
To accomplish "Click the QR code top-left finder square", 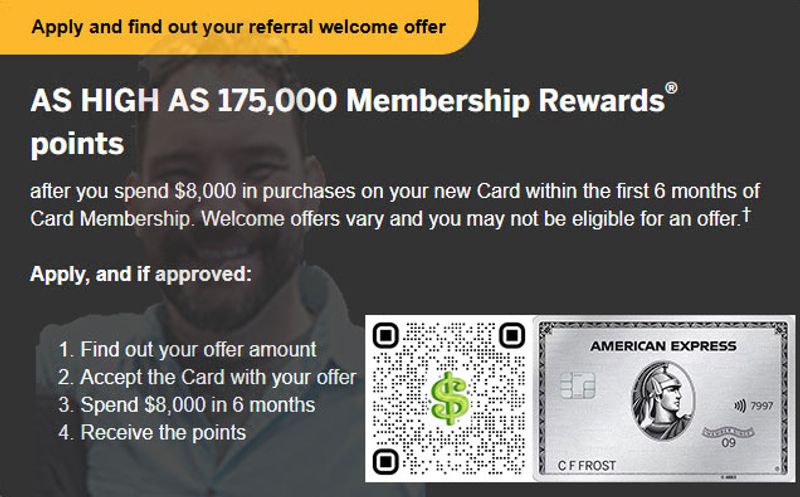I will pos(386,336).
